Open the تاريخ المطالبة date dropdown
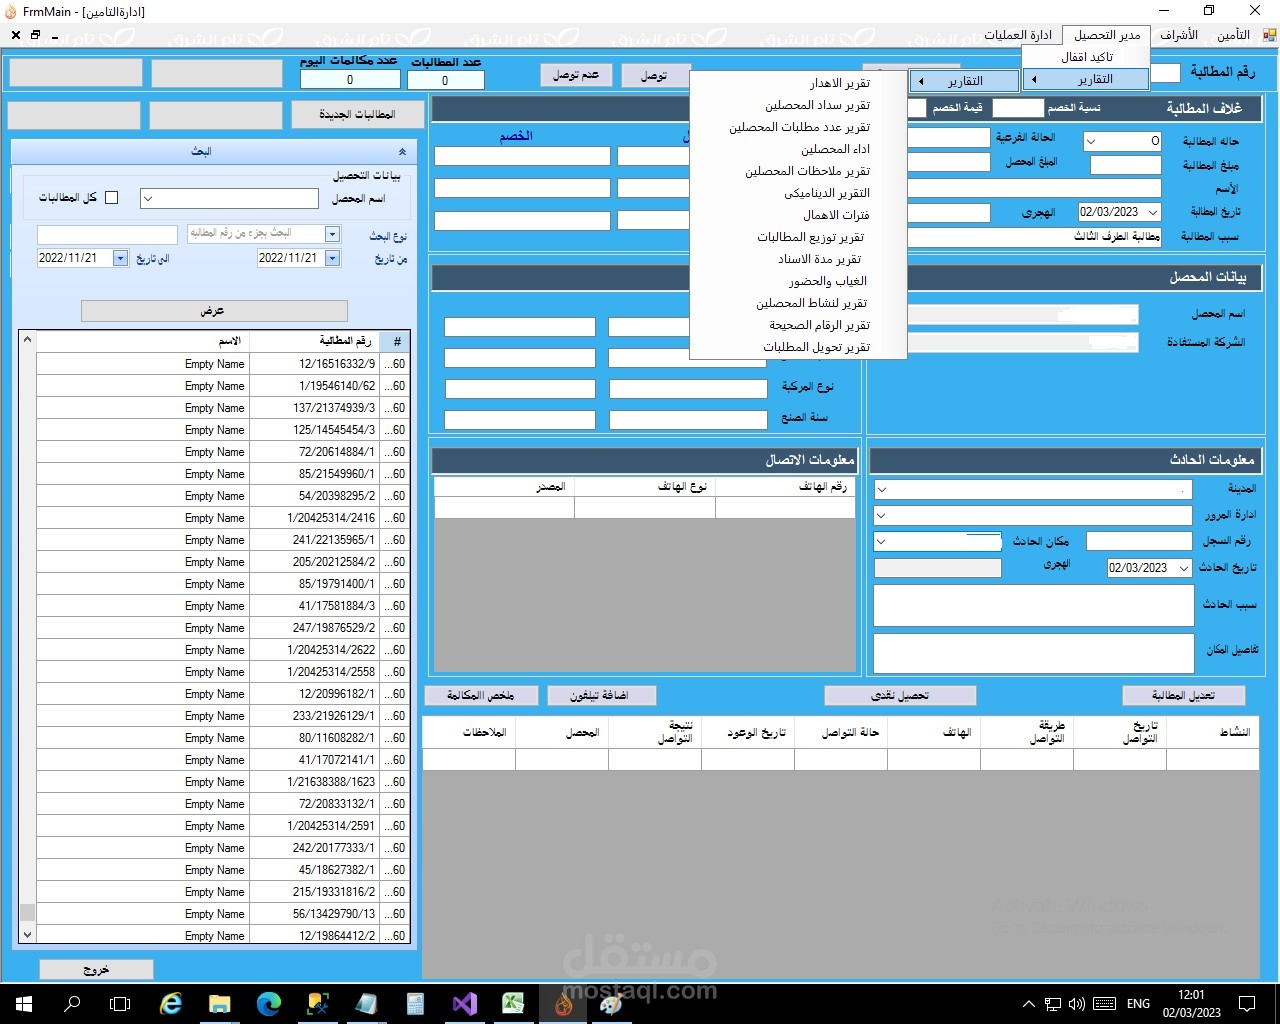1280x1024 pixels. [1153, 212]
